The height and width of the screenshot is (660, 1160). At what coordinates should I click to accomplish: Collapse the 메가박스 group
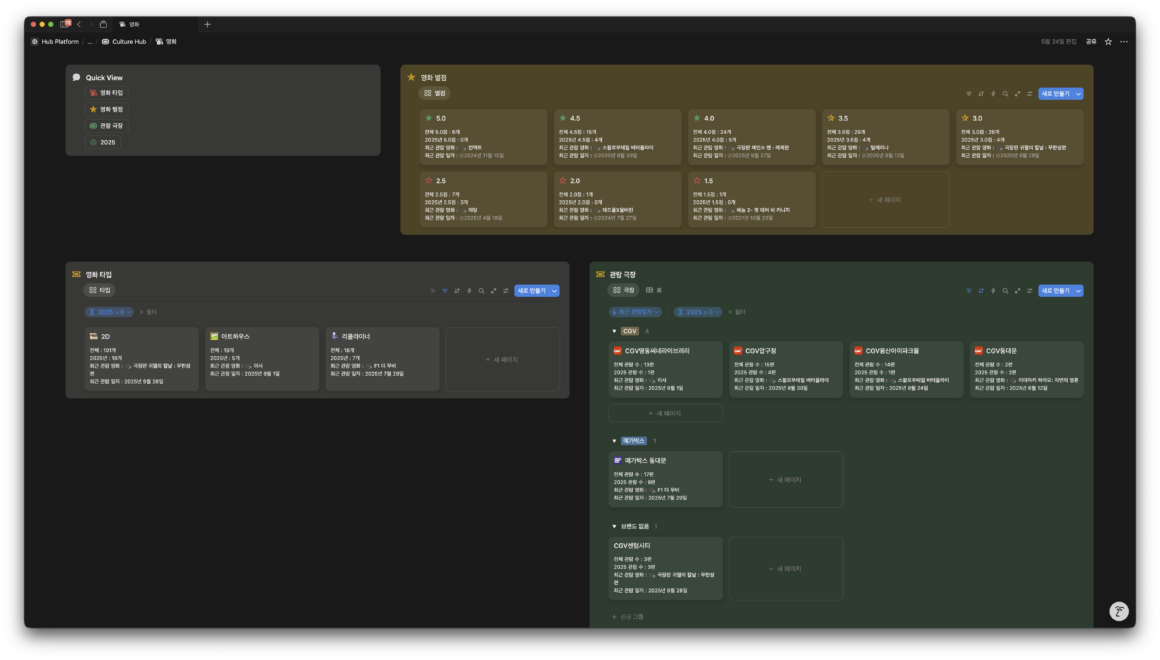[x=614, y=440]
